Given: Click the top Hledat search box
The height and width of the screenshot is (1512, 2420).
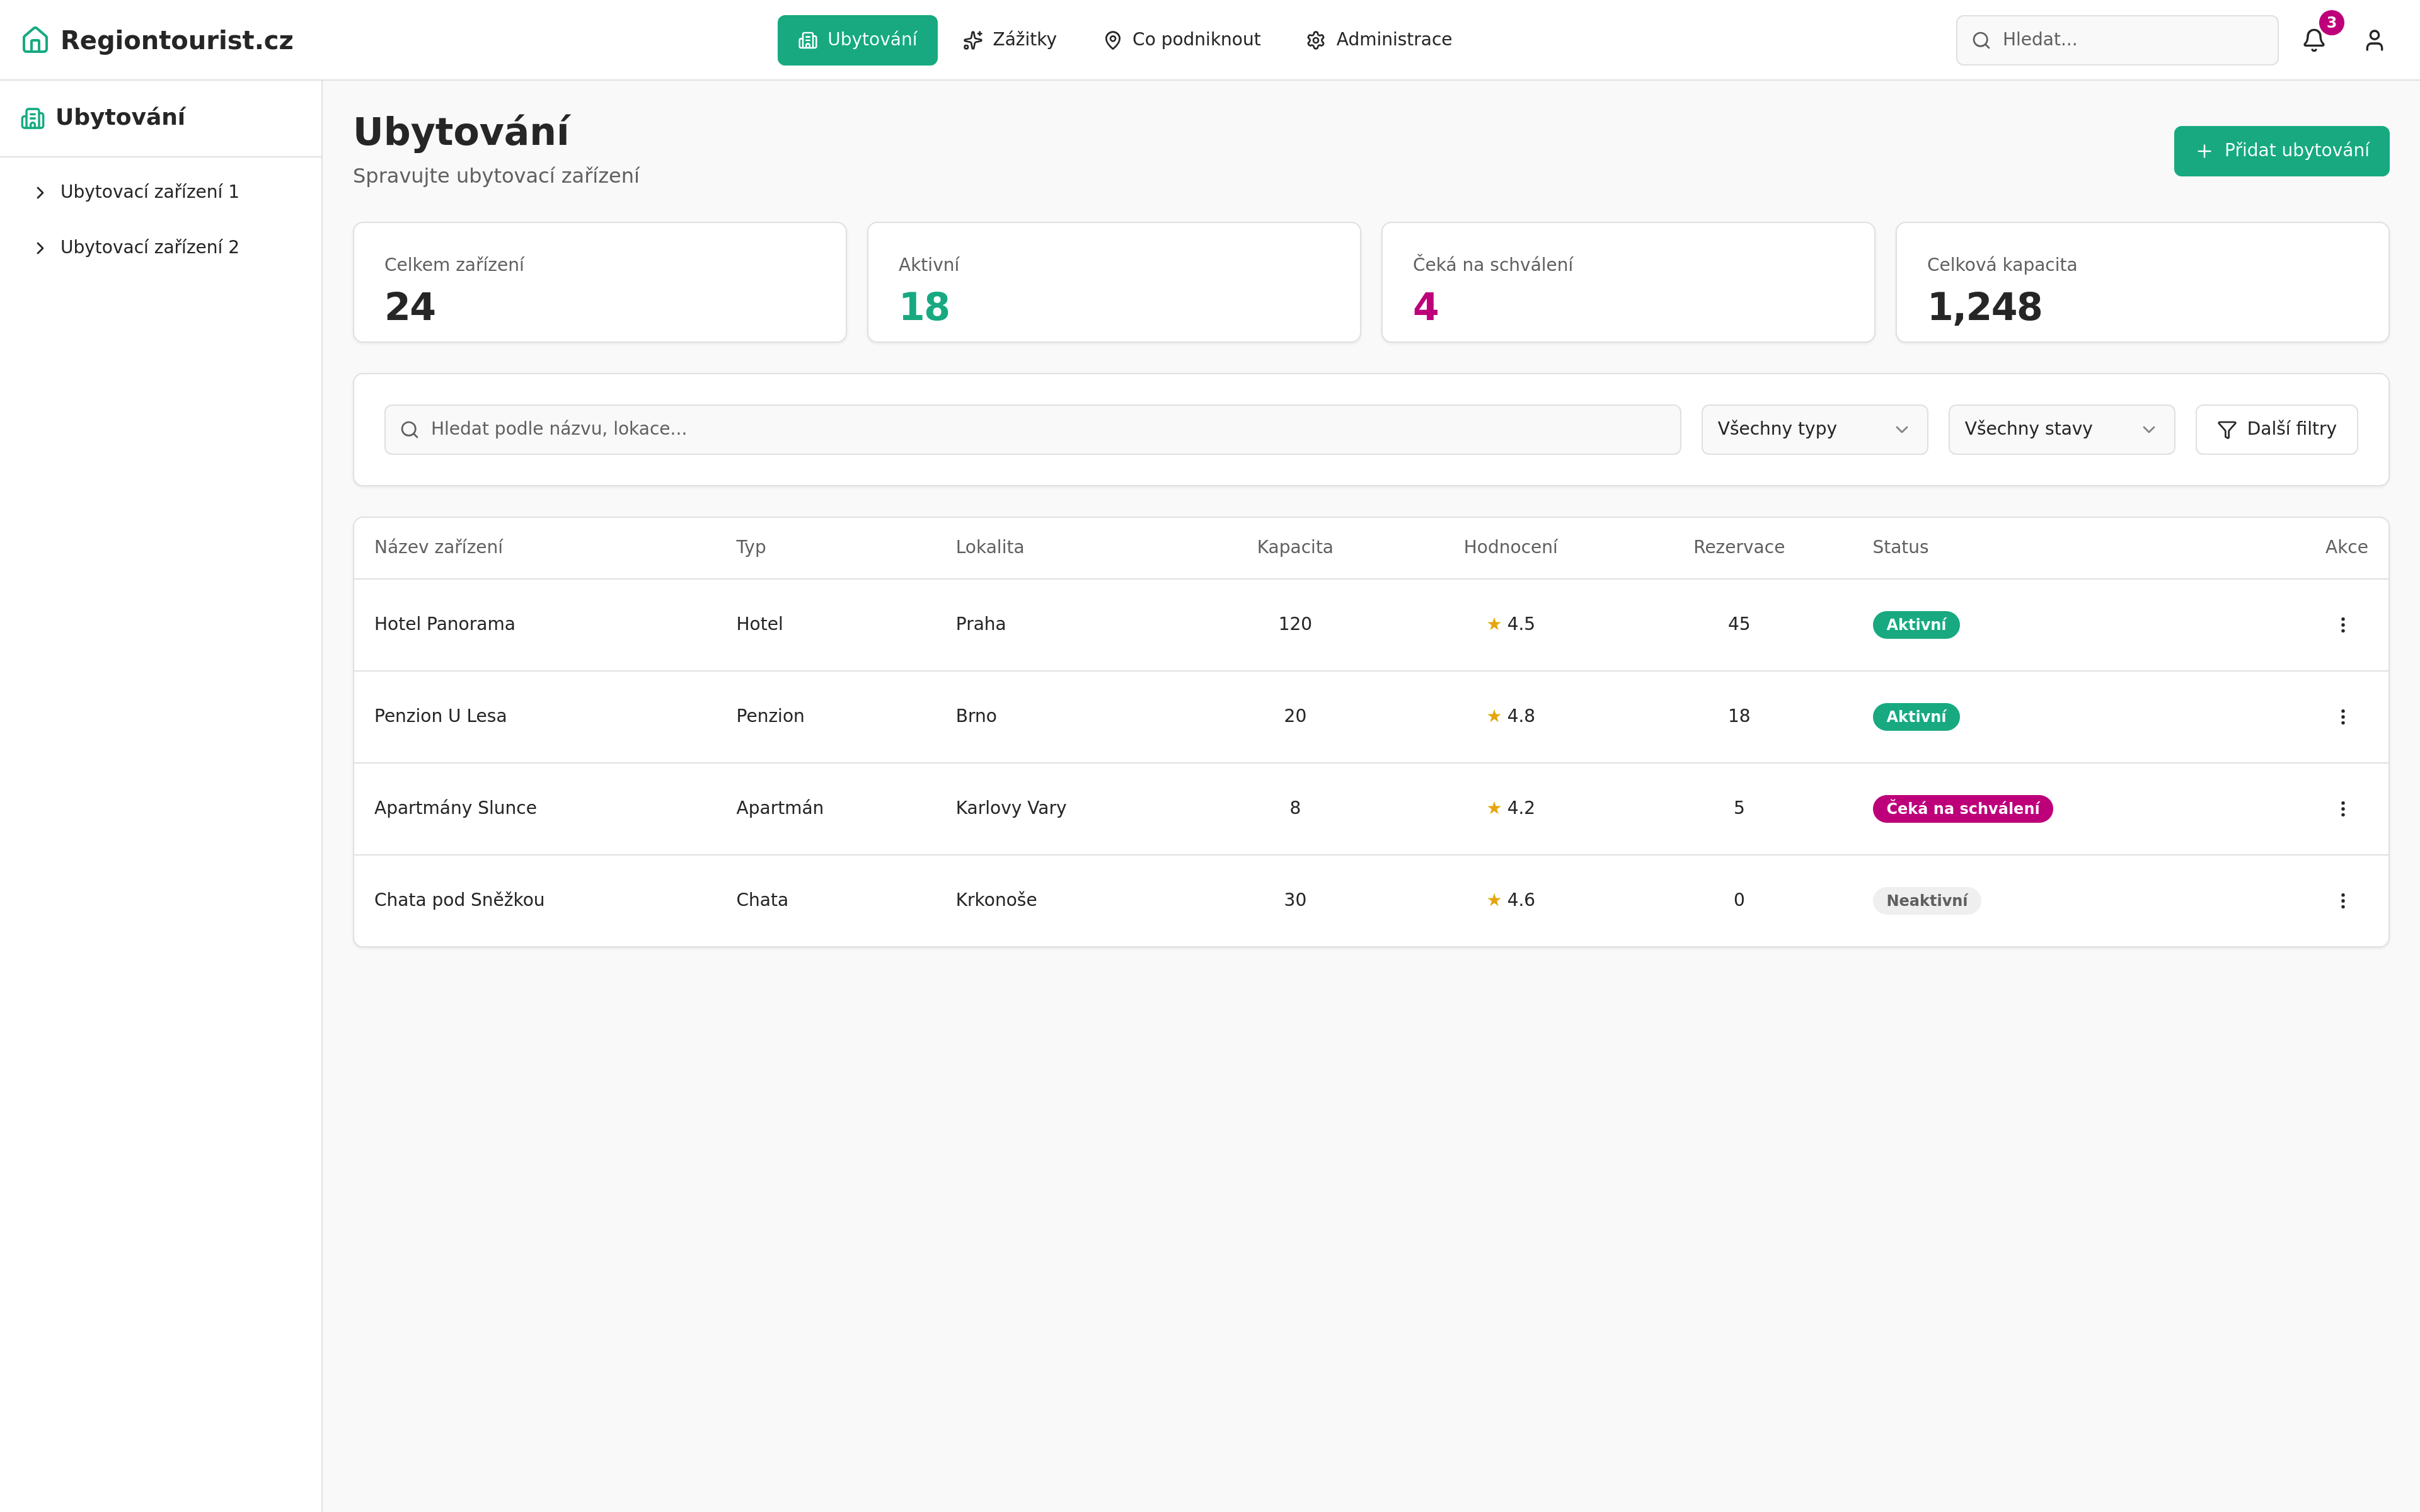Looking at the screenshot, I should 2116,40.
